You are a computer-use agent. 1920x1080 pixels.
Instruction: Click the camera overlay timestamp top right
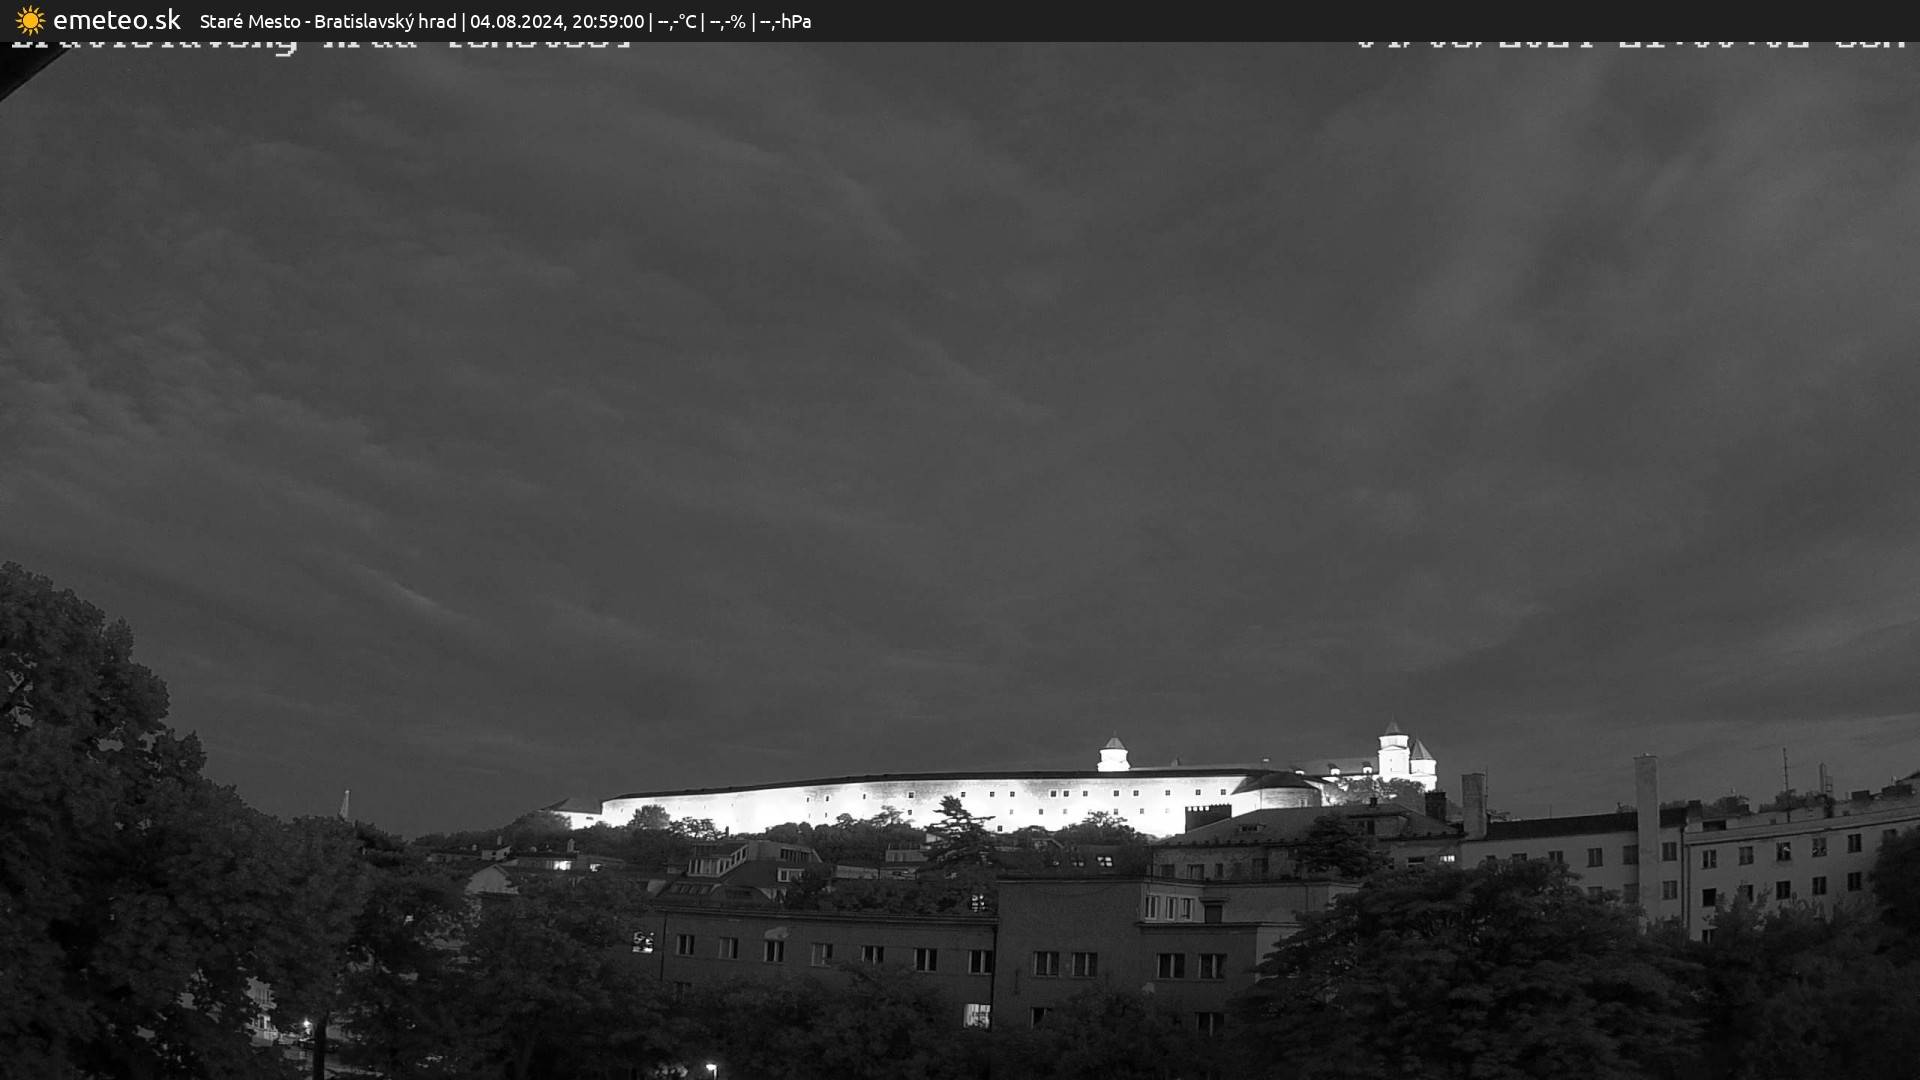[1630, 44]
